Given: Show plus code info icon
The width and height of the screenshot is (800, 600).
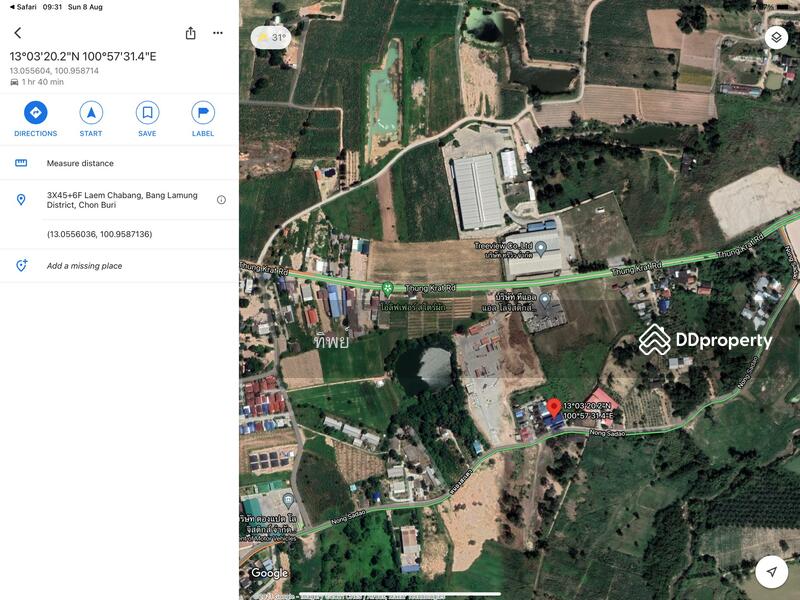Looking at the screenshot, I should 221,200.
